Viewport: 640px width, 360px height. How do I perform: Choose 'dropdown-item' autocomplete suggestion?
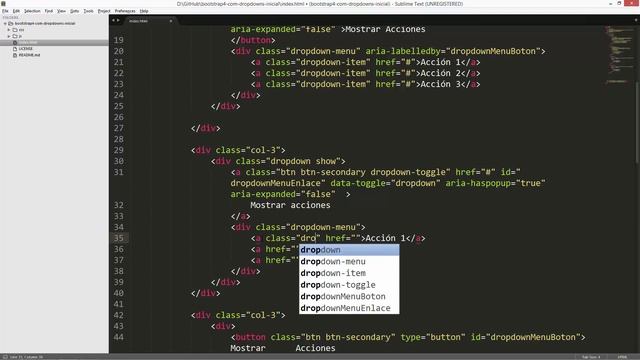(349, 273)
